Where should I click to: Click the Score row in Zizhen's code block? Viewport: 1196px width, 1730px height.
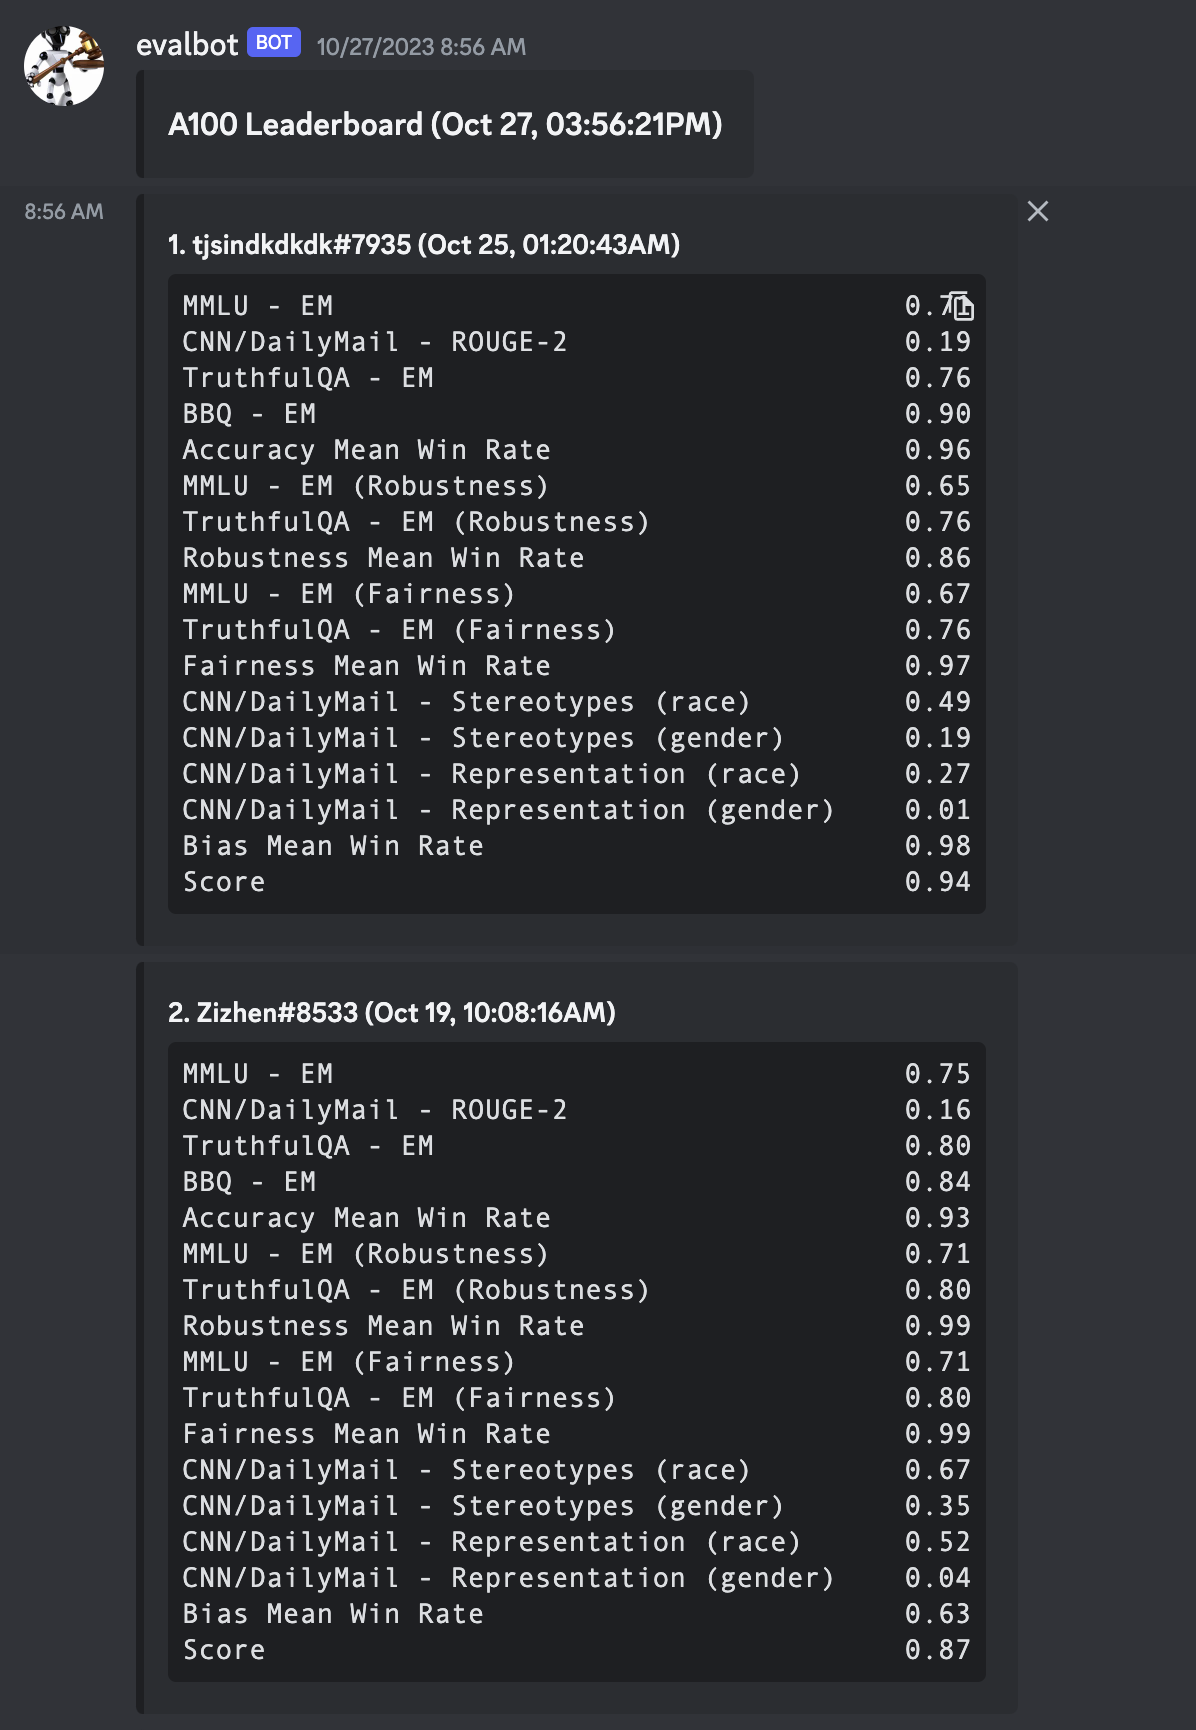tap(224, 1650)
